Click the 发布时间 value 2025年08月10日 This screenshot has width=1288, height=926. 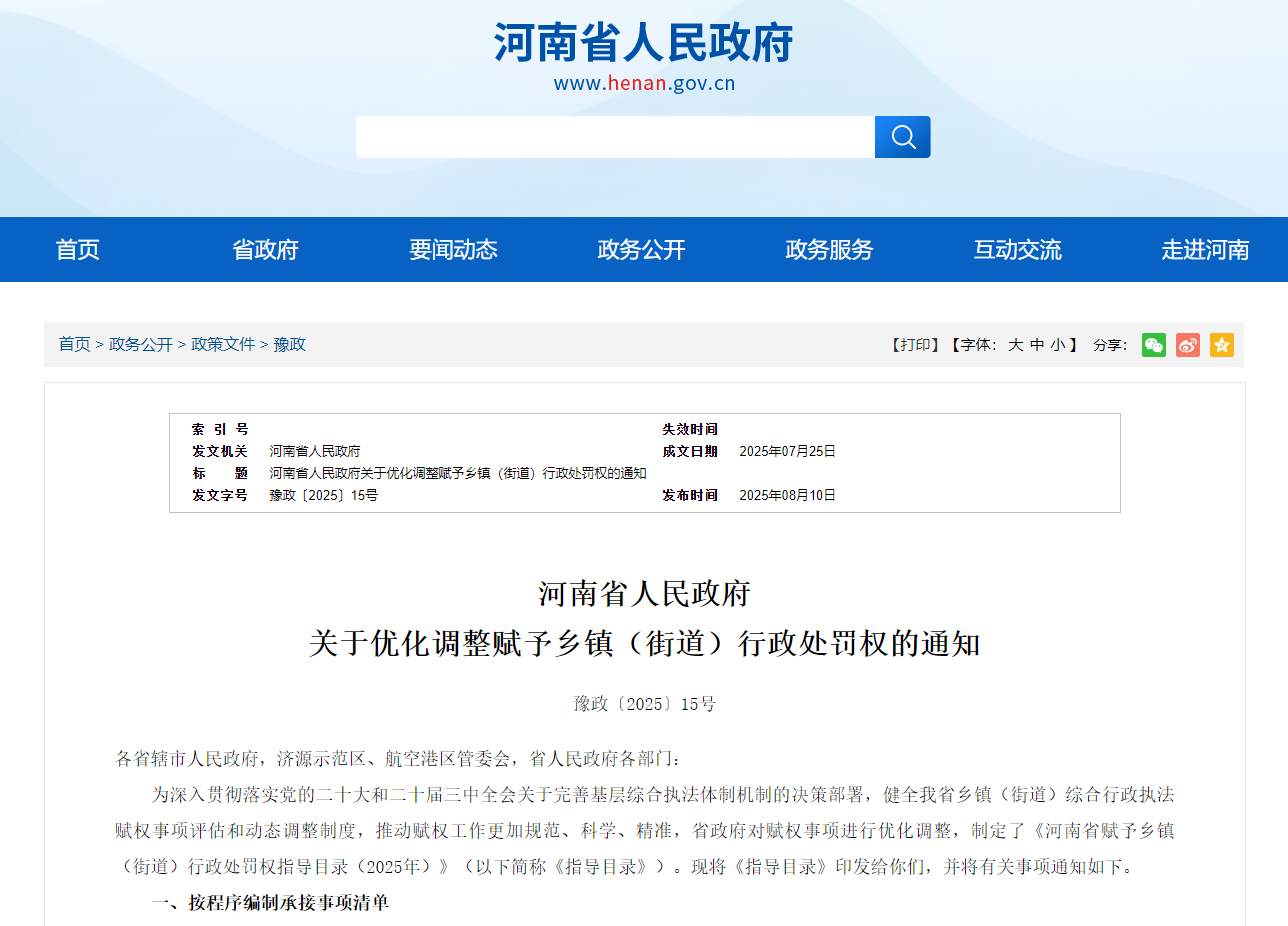coord(787,496)
